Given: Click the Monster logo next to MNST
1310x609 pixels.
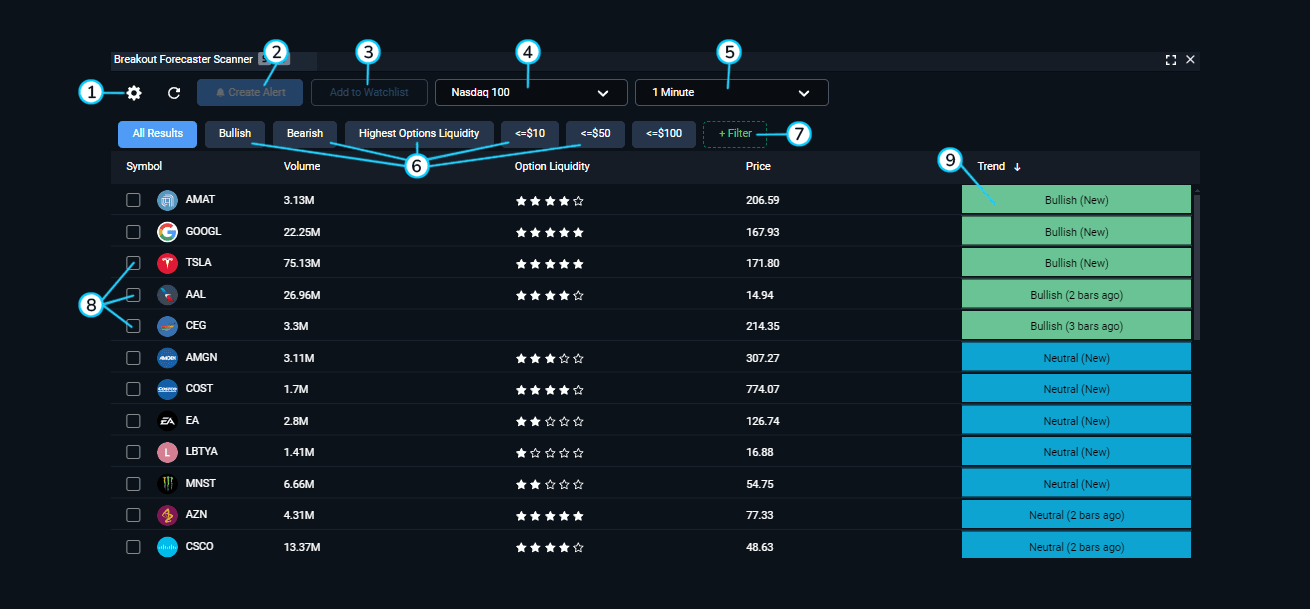Looking at the screenshot, I should [167, 483].
